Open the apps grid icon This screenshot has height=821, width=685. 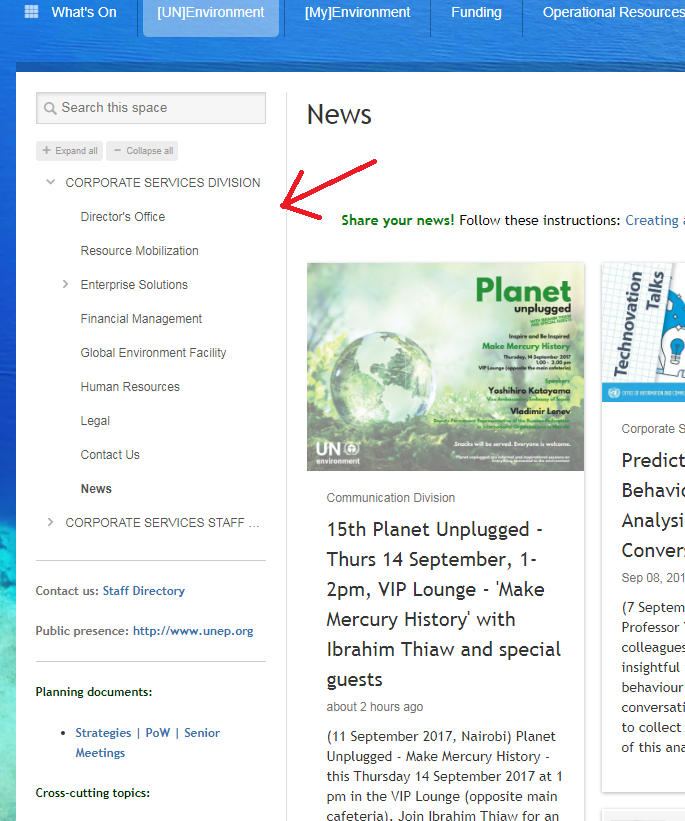point(31,12)
